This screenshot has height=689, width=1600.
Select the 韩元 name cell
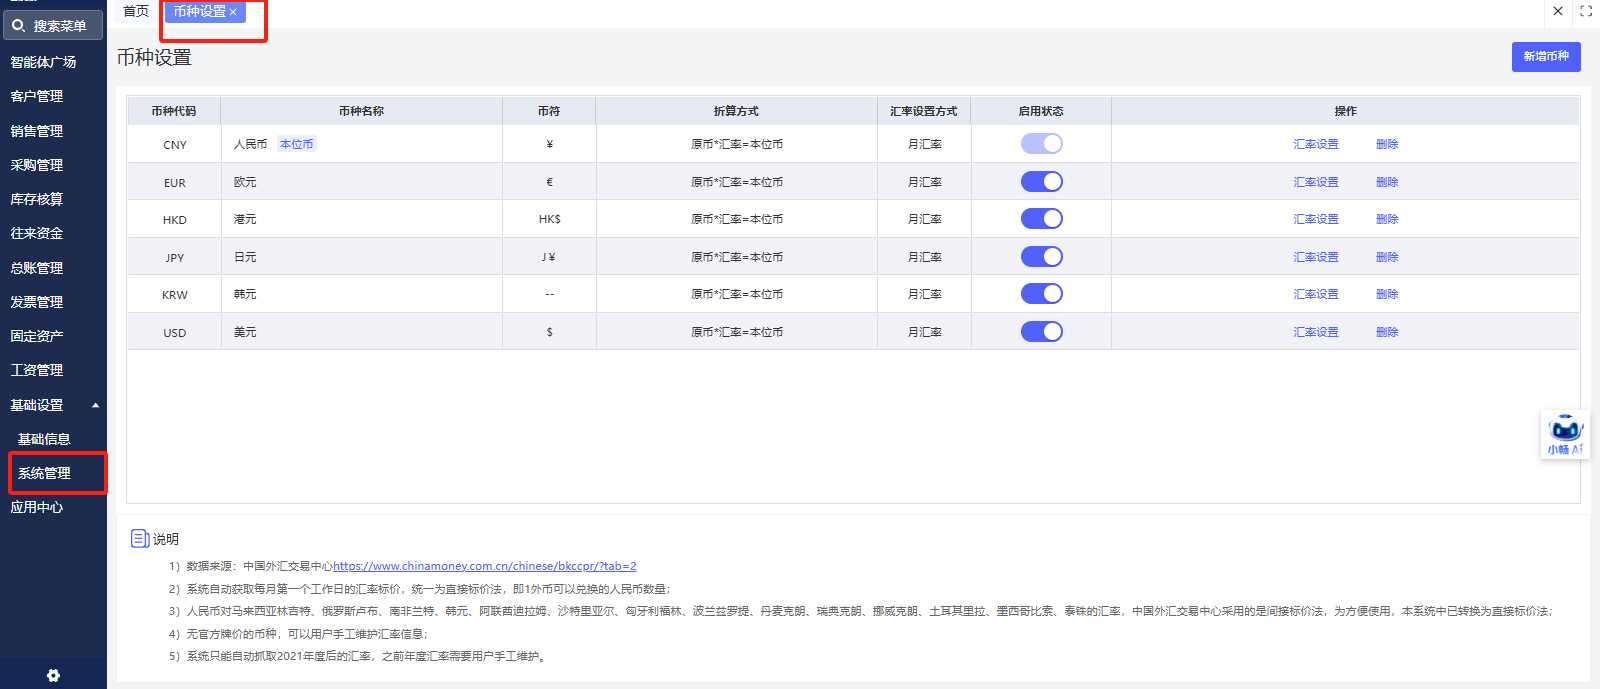pyautogui.click(x=361, y=294)
